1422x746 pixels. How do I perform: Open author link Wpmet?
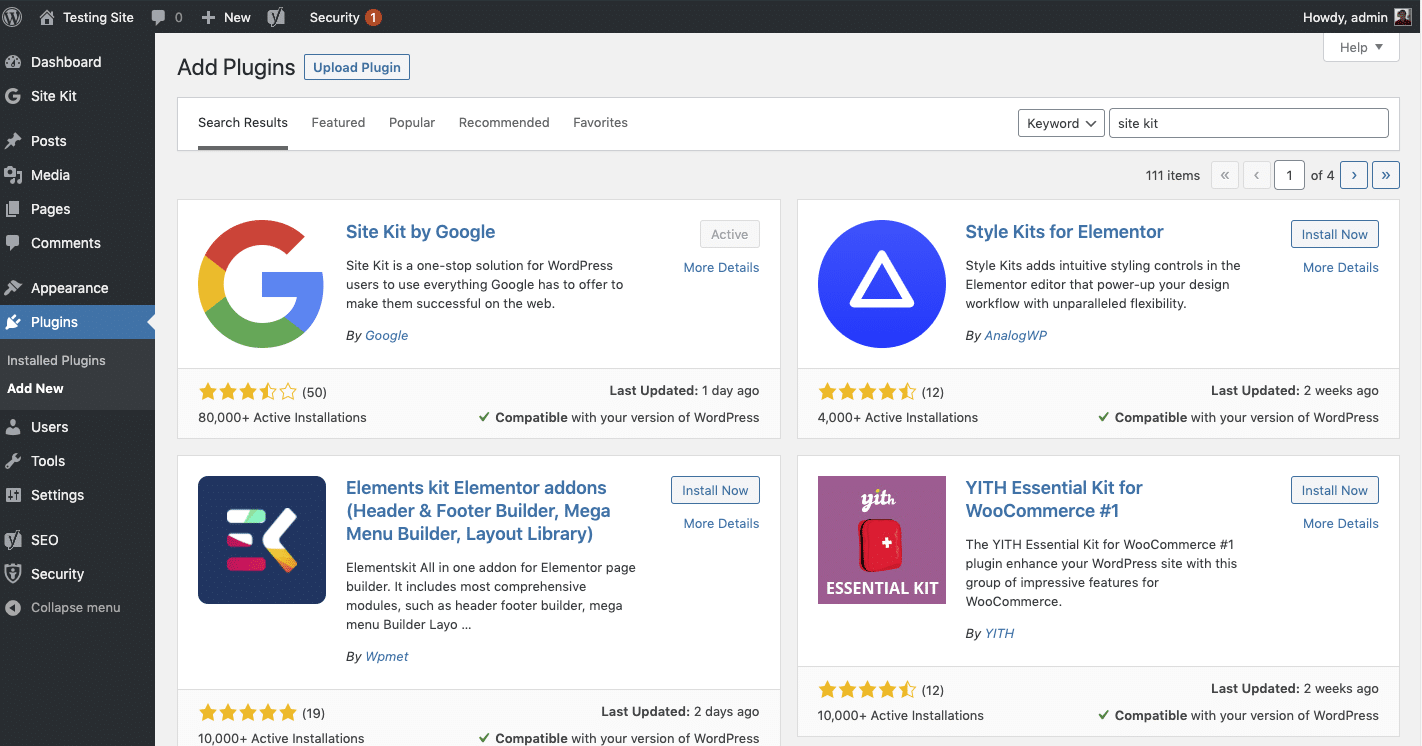(387, 656)
